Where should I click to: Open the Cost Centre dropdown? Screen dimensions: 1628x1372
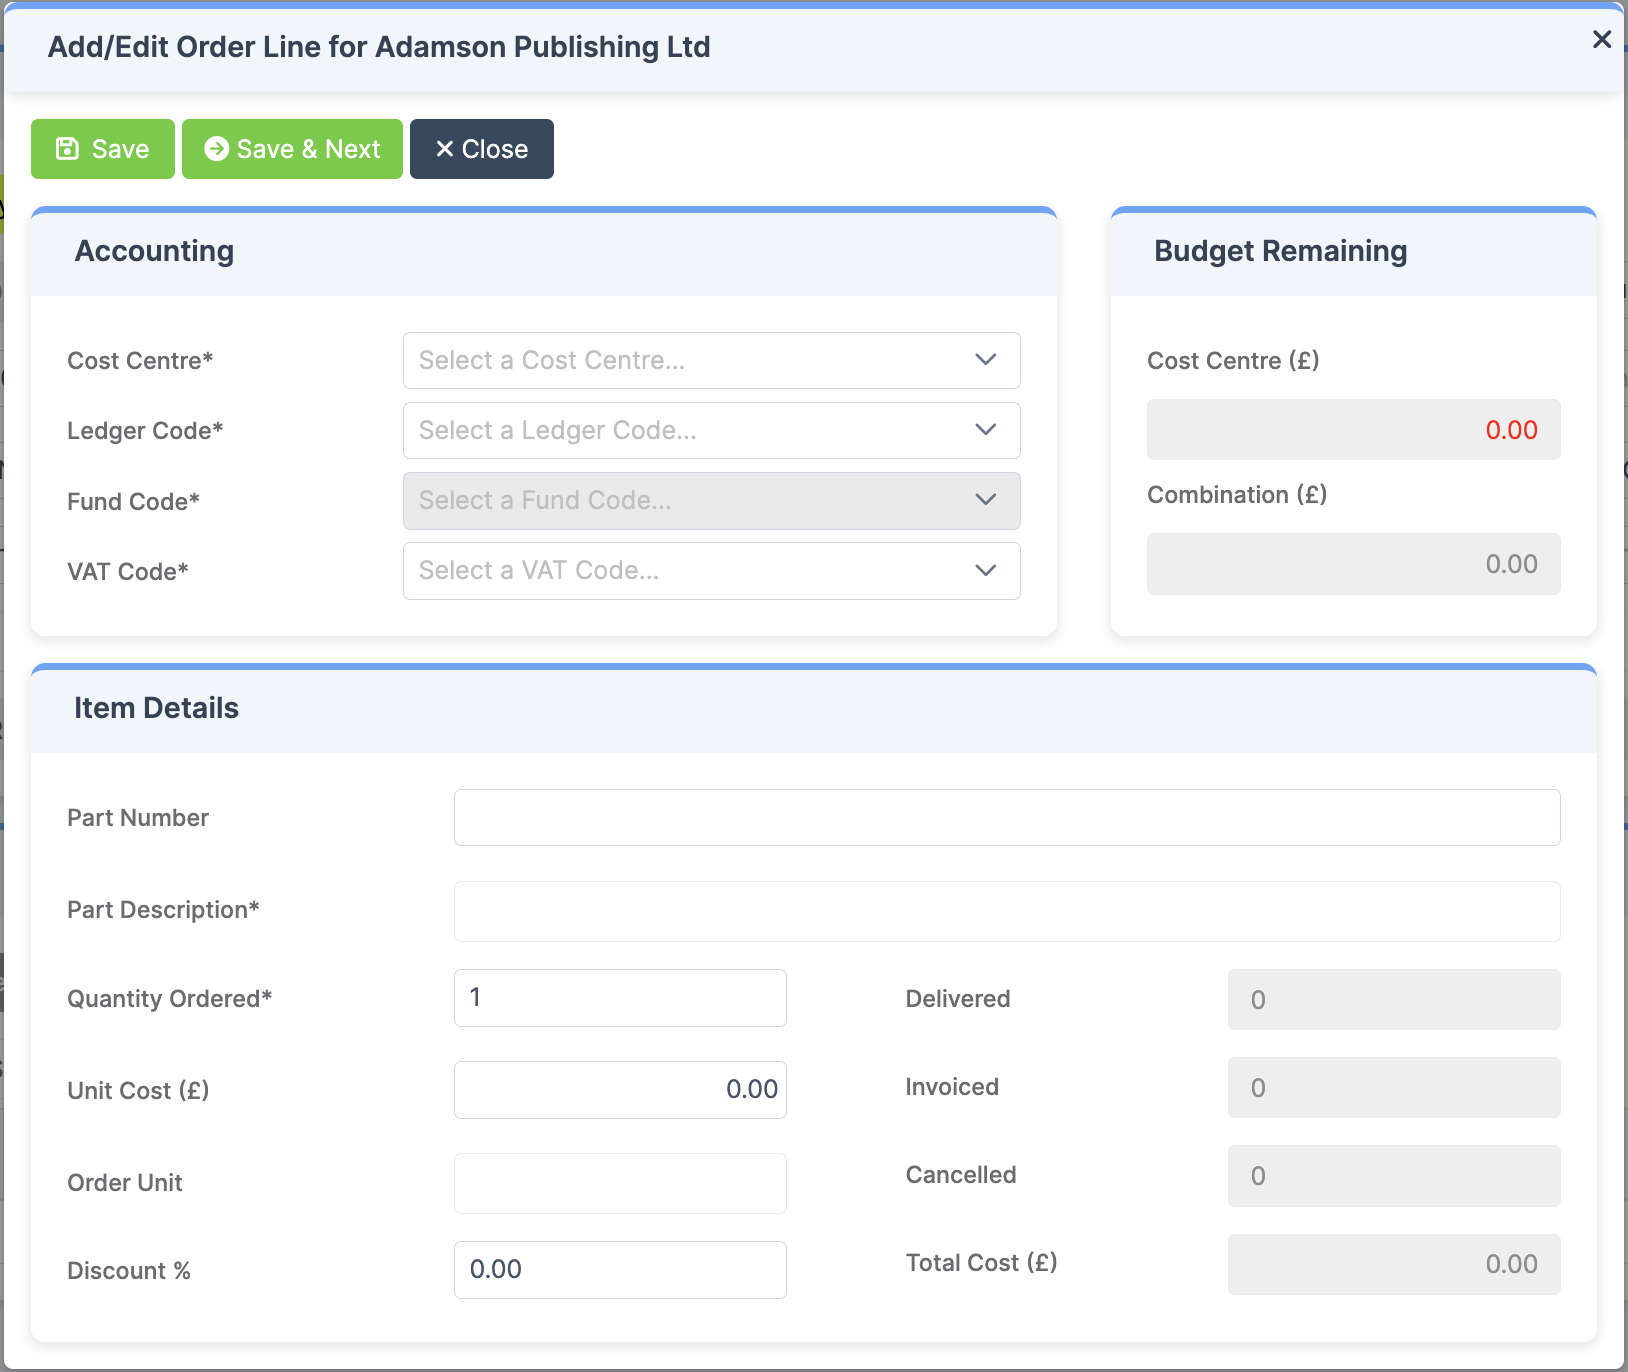[x=711, y=360]
